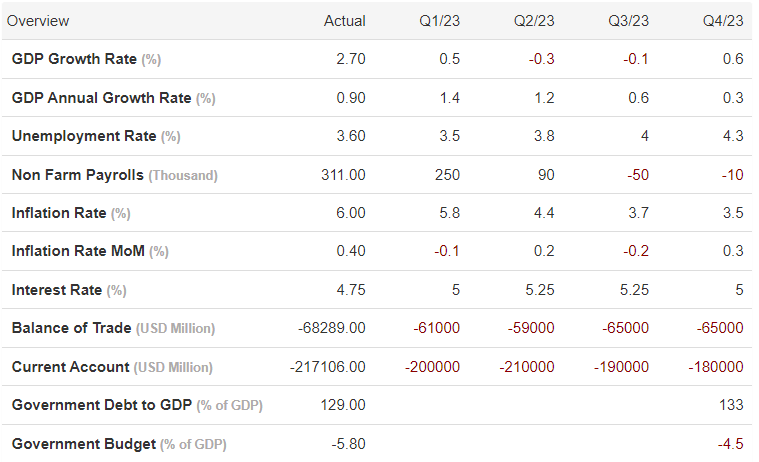
Task: Open the Inflation Rate MoM link
Action: point(78,251)
